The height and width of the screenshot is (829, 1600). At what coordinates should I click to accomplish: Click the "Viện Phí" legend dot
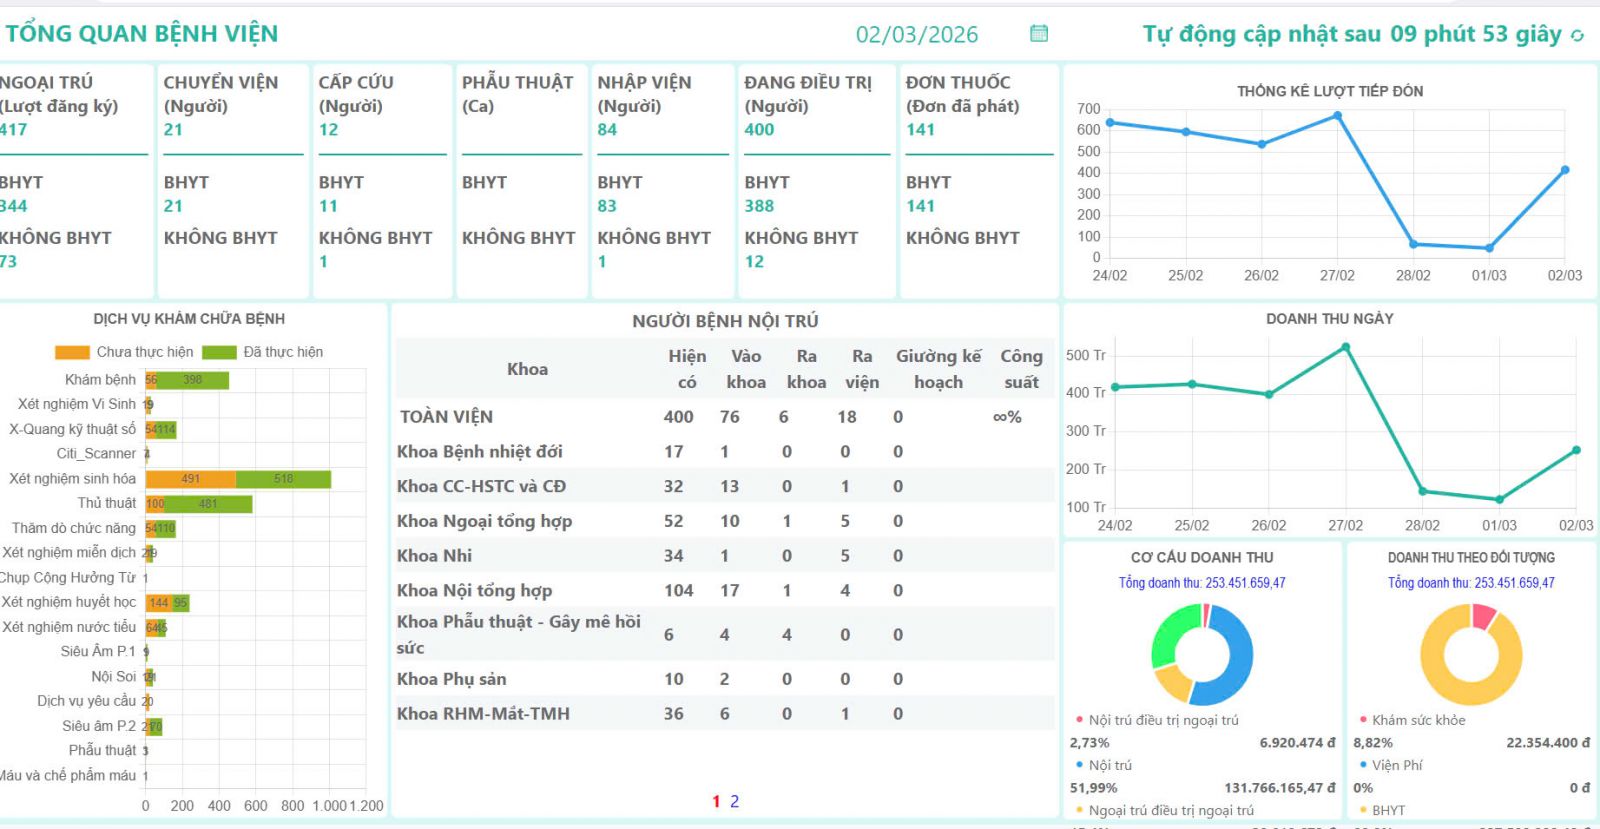[1363, 765]
